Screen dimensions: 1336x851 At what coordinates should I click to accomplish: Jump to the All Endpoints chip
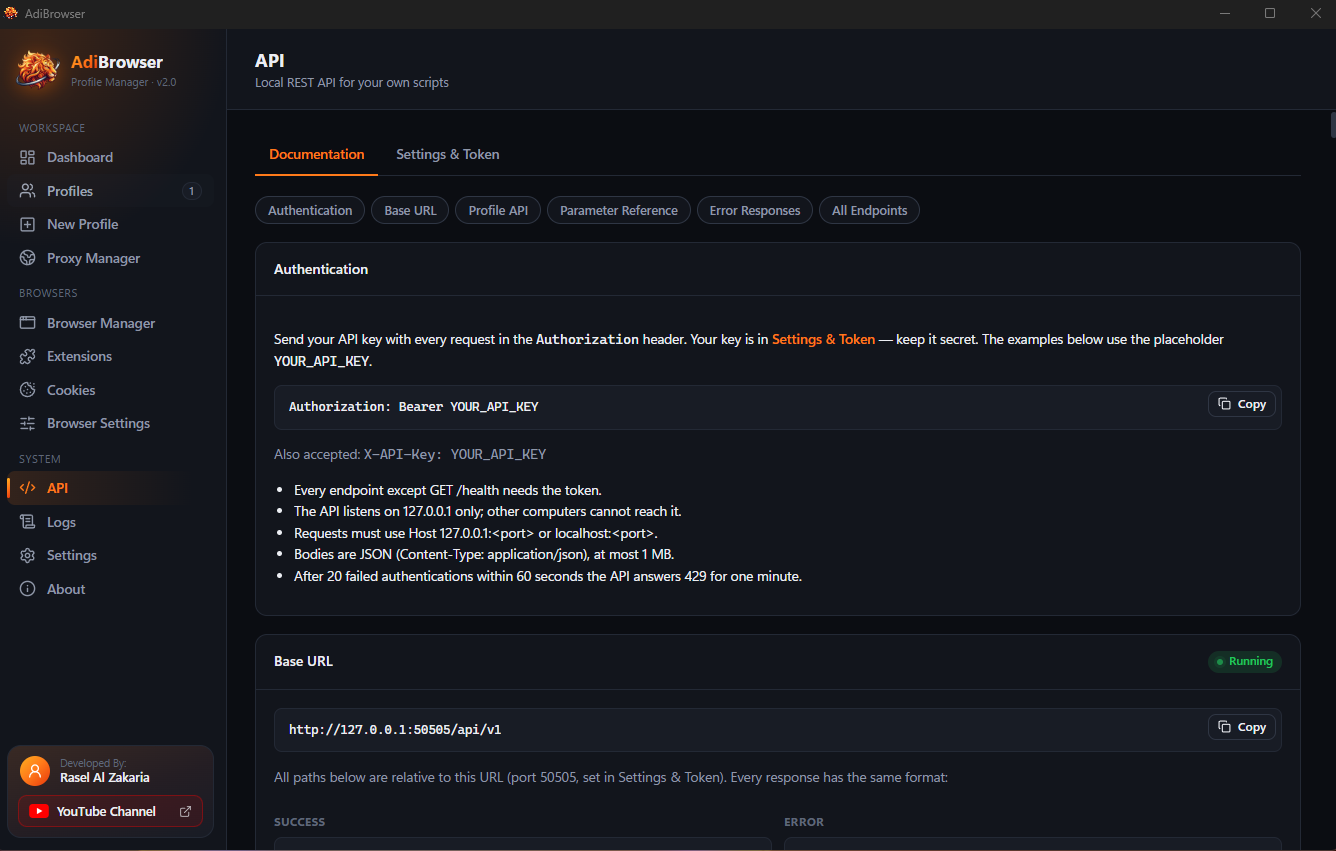point(870,210)
